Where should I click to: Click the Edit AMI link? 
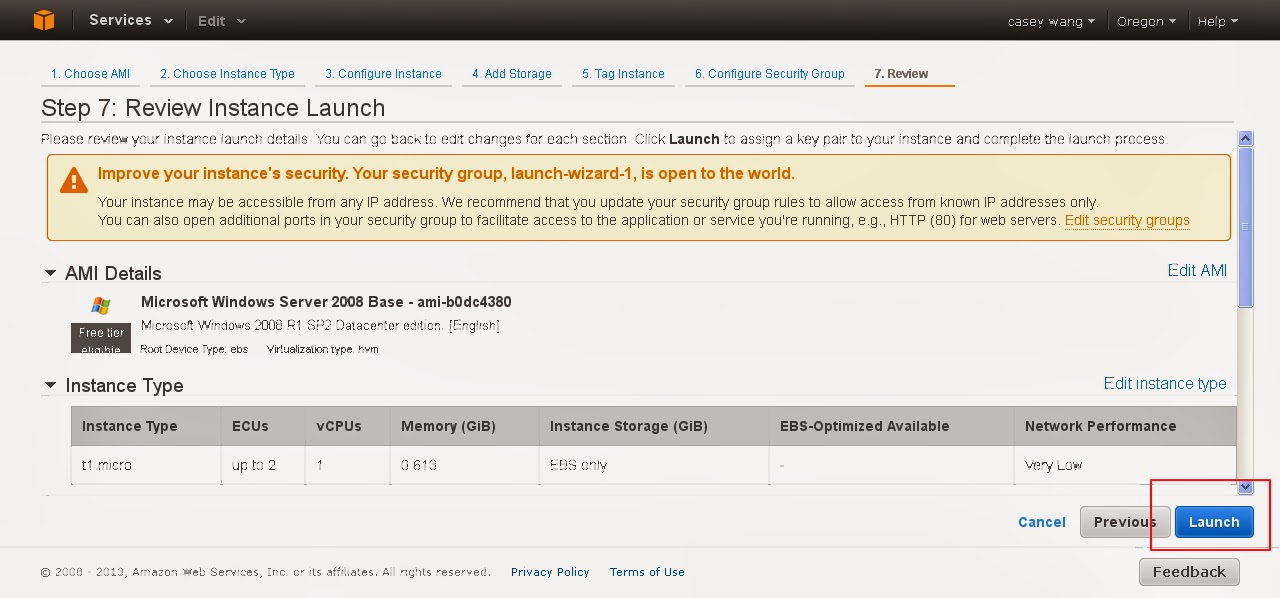point(1197,270)
